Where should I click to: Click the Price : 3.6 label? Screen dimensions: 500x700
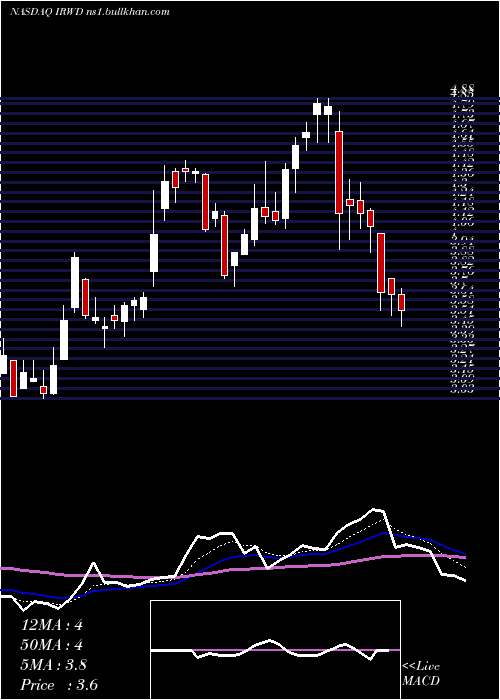59,685
